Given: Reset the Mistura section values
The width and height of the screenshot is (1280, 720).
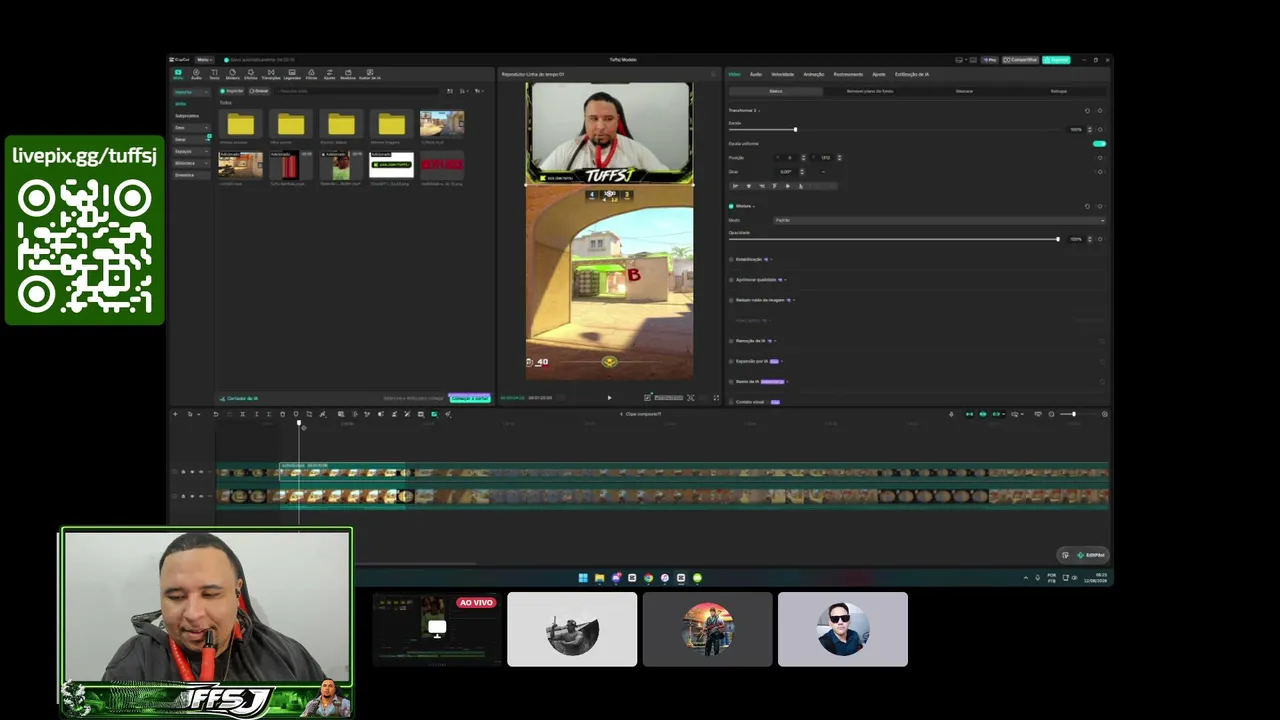Looking at the screenshot, I should click(x=1087, y=206).
